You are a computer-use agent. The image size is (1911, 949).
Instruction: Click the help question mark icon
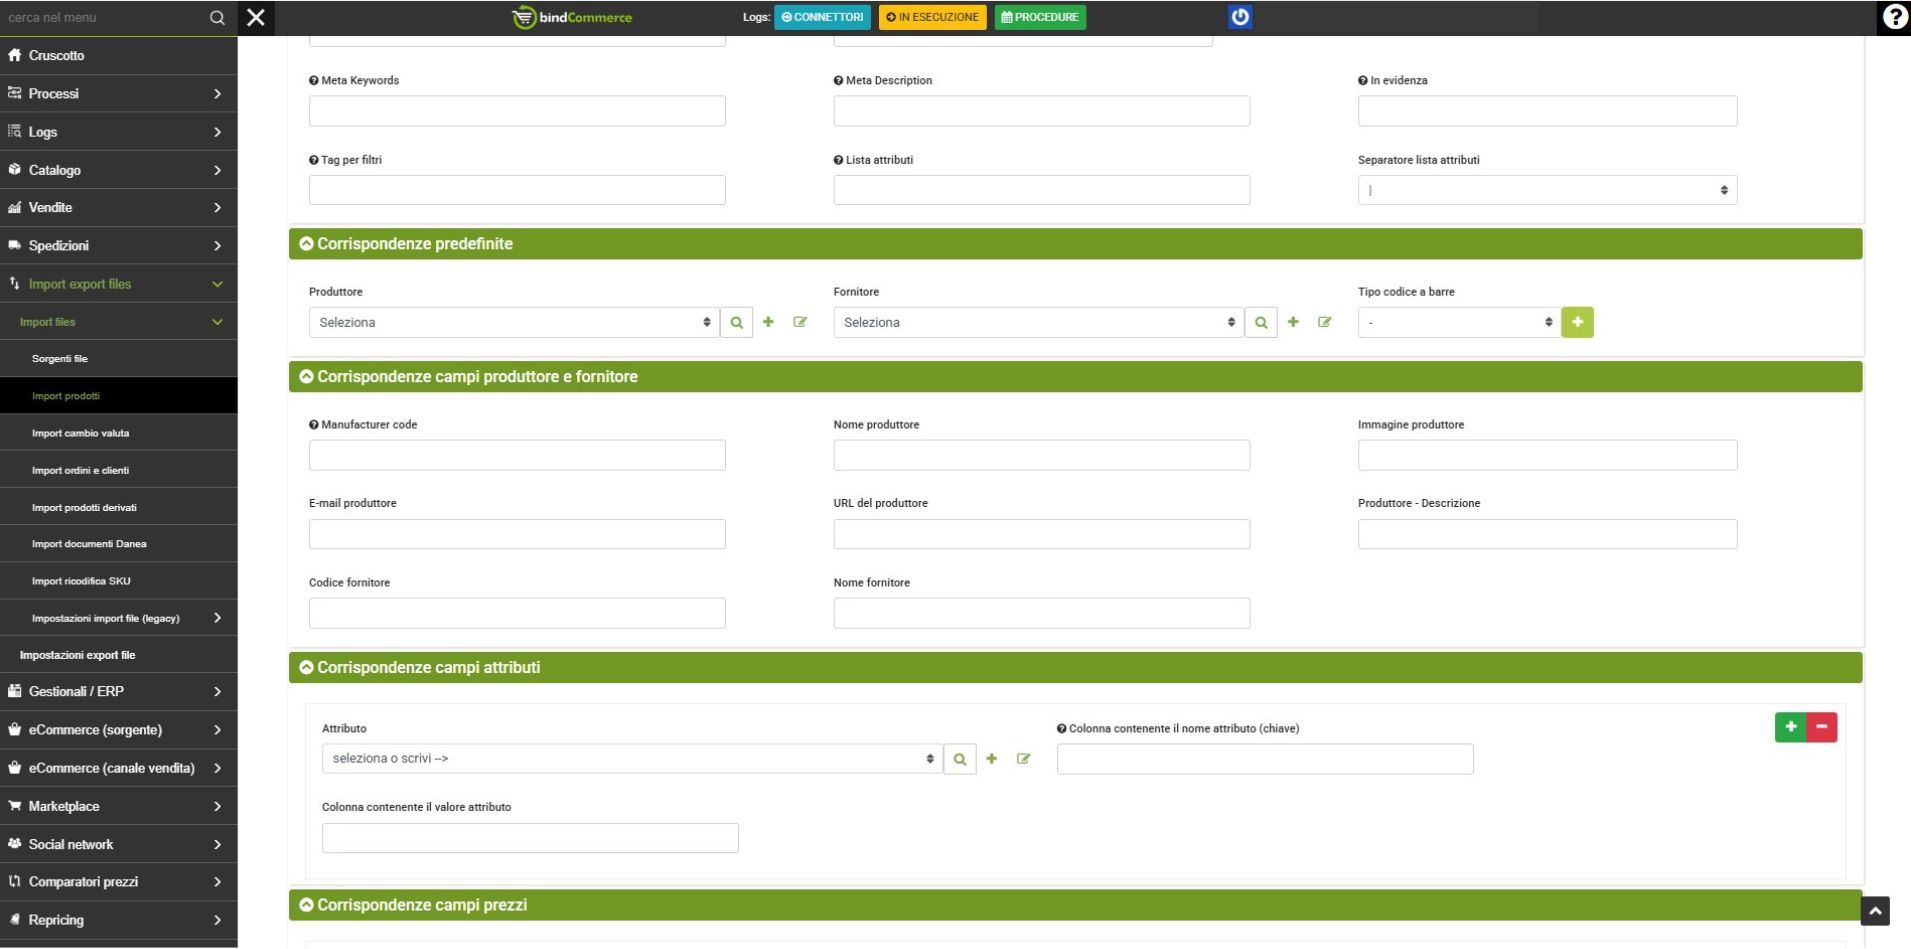point(1894,17)
